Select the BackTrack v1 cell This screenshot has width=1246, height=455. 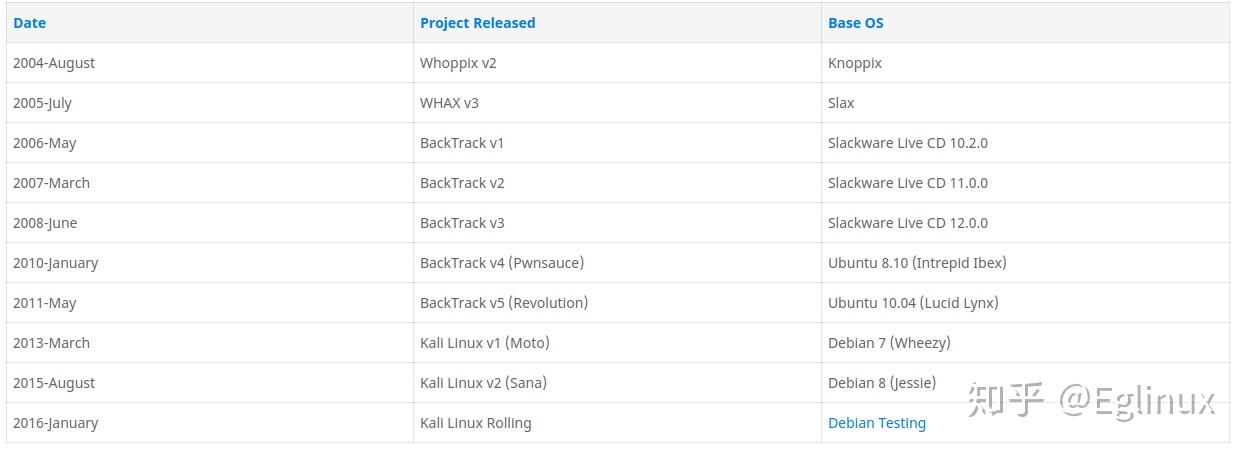point(462,143)
